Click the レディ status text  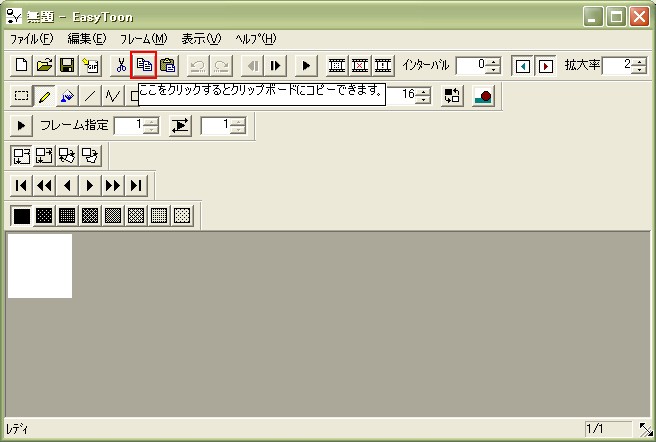click(17, 429)
